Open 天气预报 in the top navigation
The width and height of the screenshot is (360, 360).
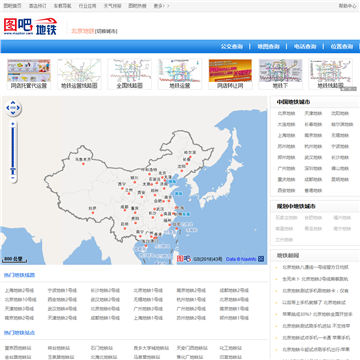[x=112, y=6]
